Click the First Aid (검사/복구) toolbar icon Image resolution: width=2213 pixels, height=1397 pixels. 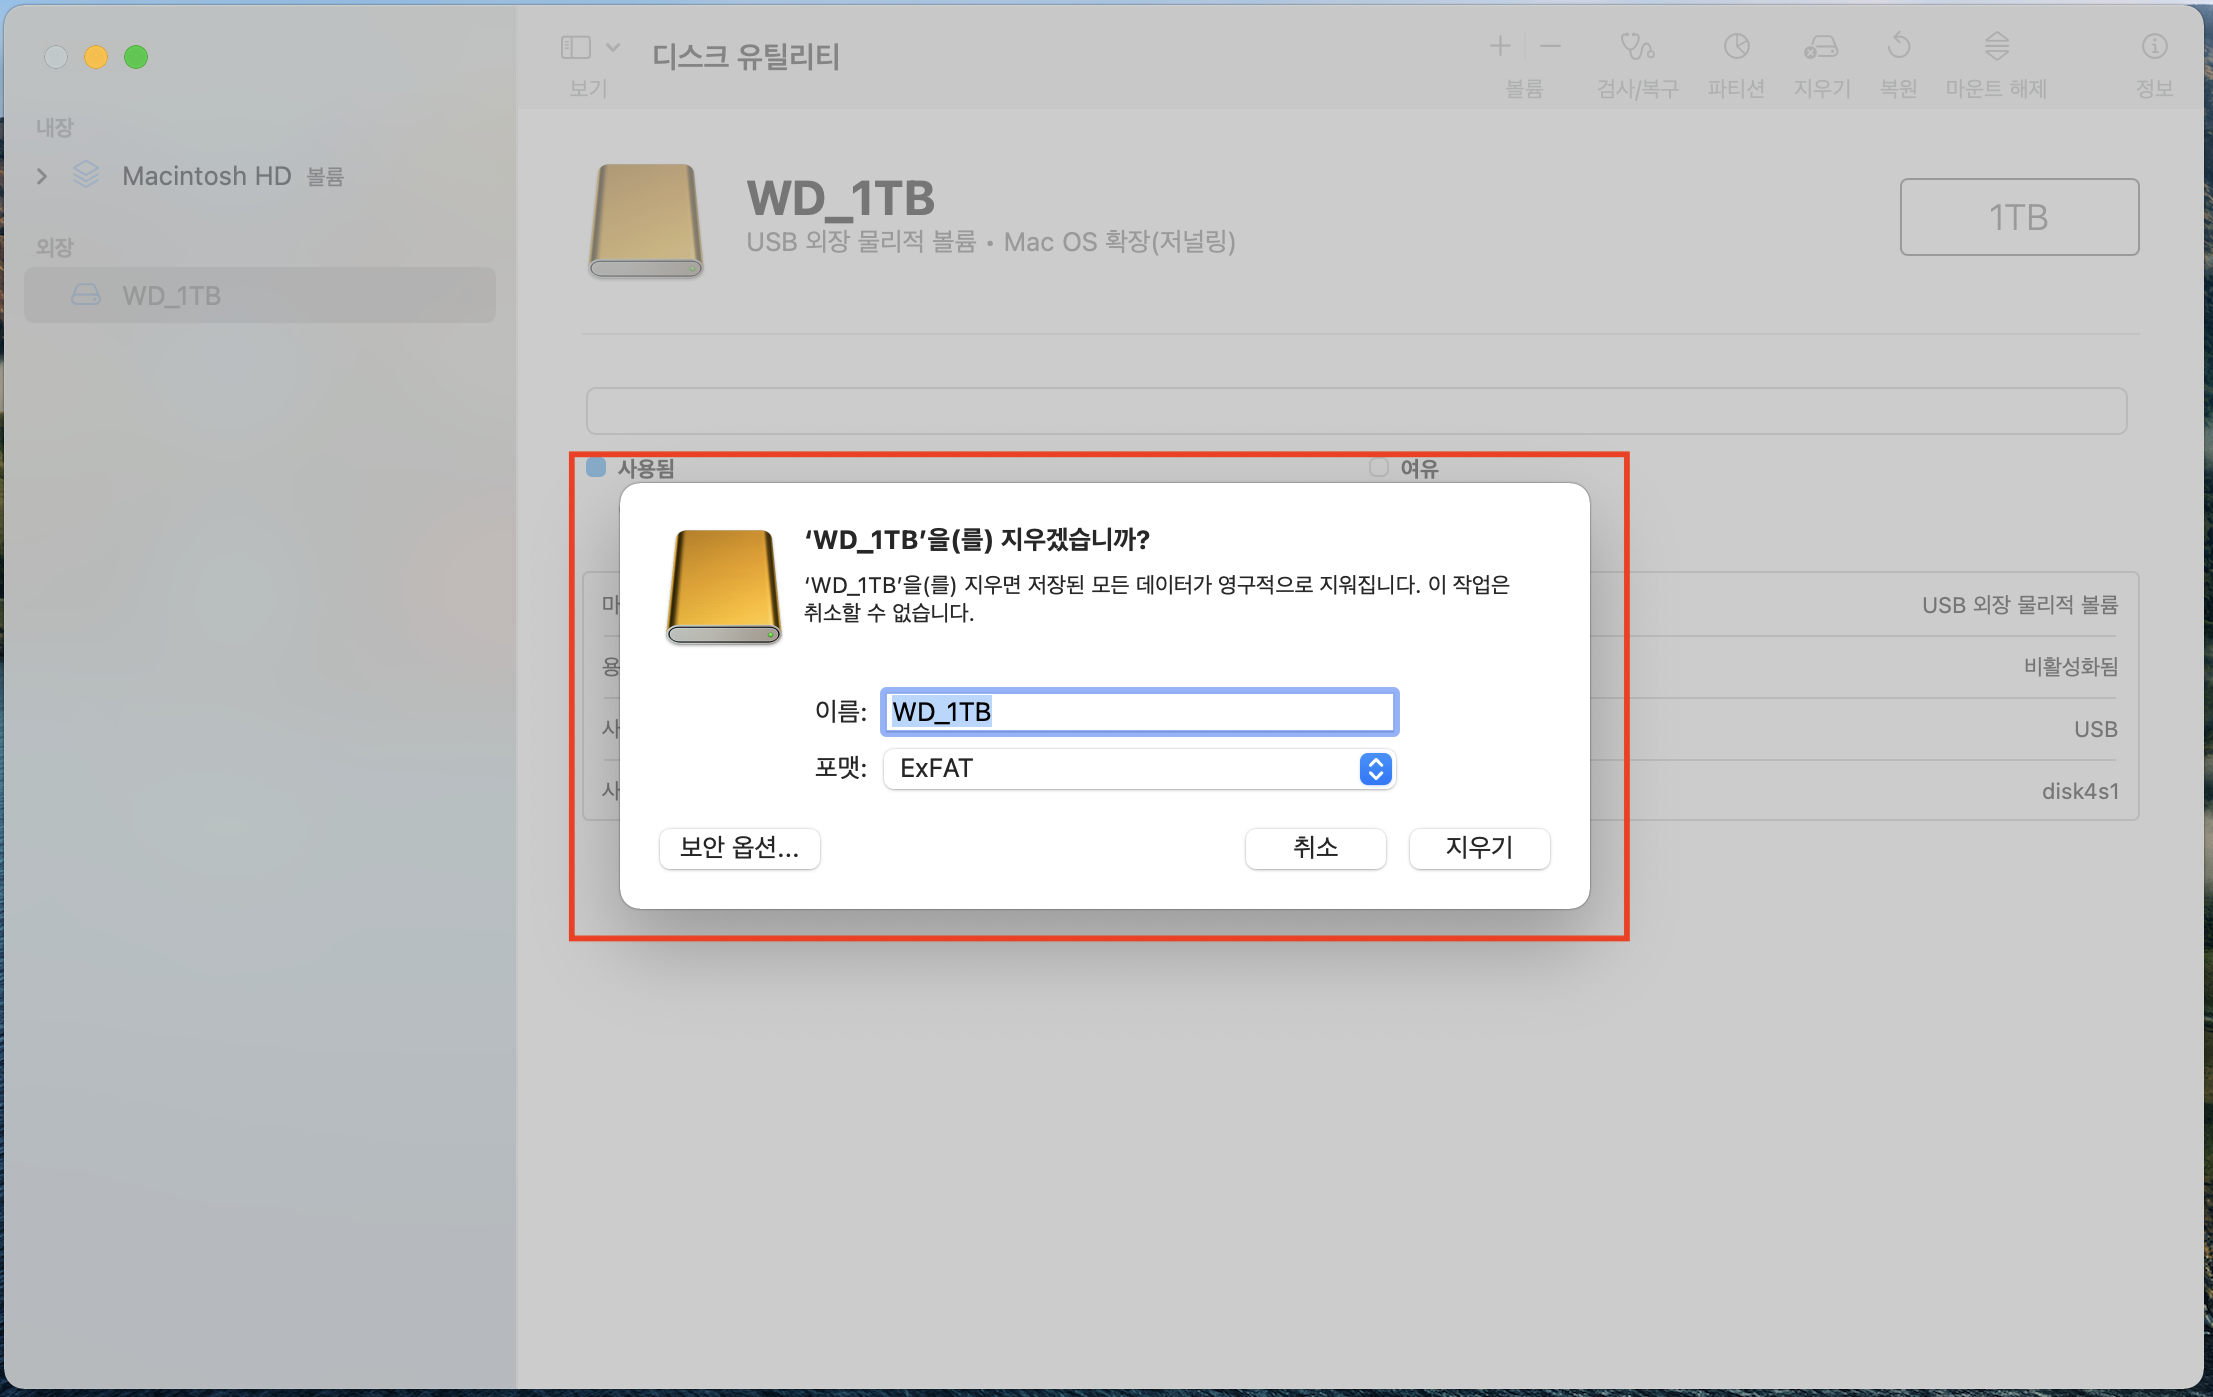coord(1637,47)
